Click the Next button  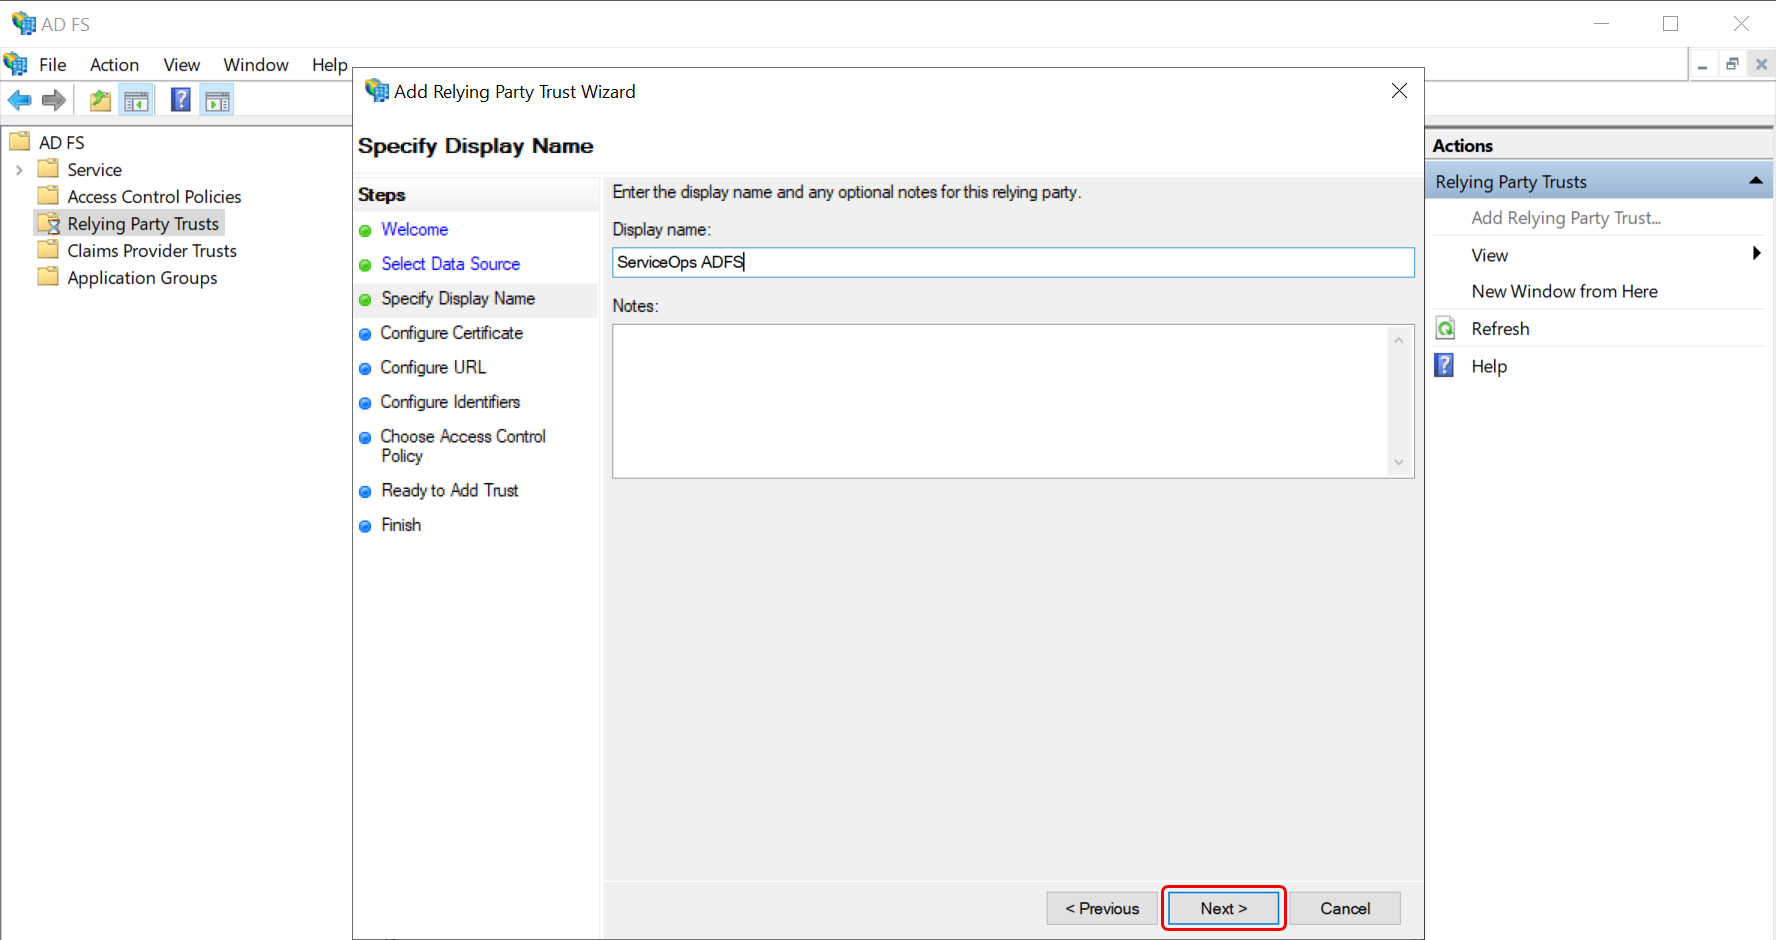point(1223,908)
